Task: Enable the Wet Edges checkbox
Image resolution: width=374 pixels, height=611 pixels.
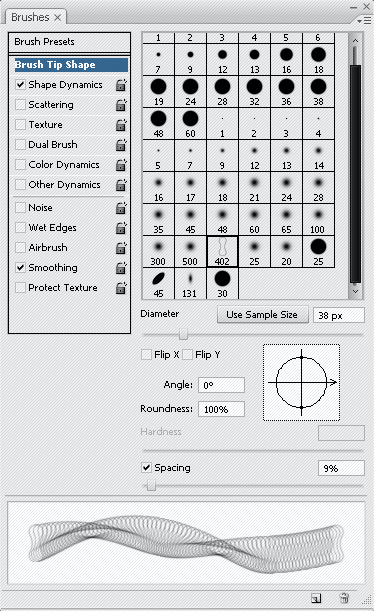Action: (20, 227)
